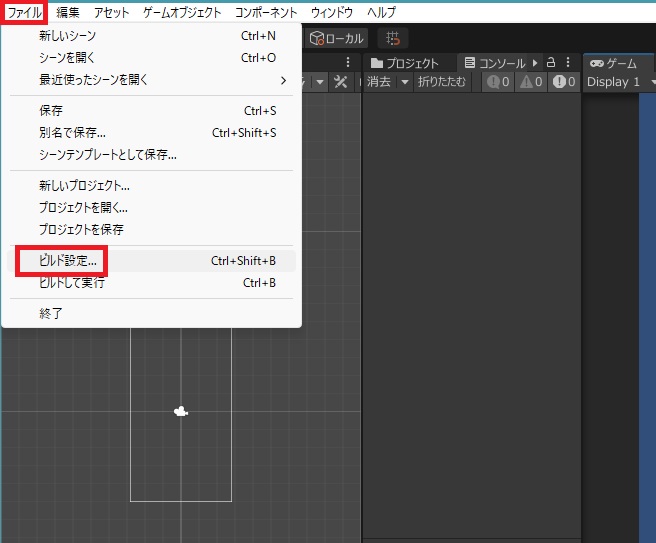Viewport: 656px width, 543px height.
Task: Choose ビルド設定... from the File menu
Action: click(68, 261)
